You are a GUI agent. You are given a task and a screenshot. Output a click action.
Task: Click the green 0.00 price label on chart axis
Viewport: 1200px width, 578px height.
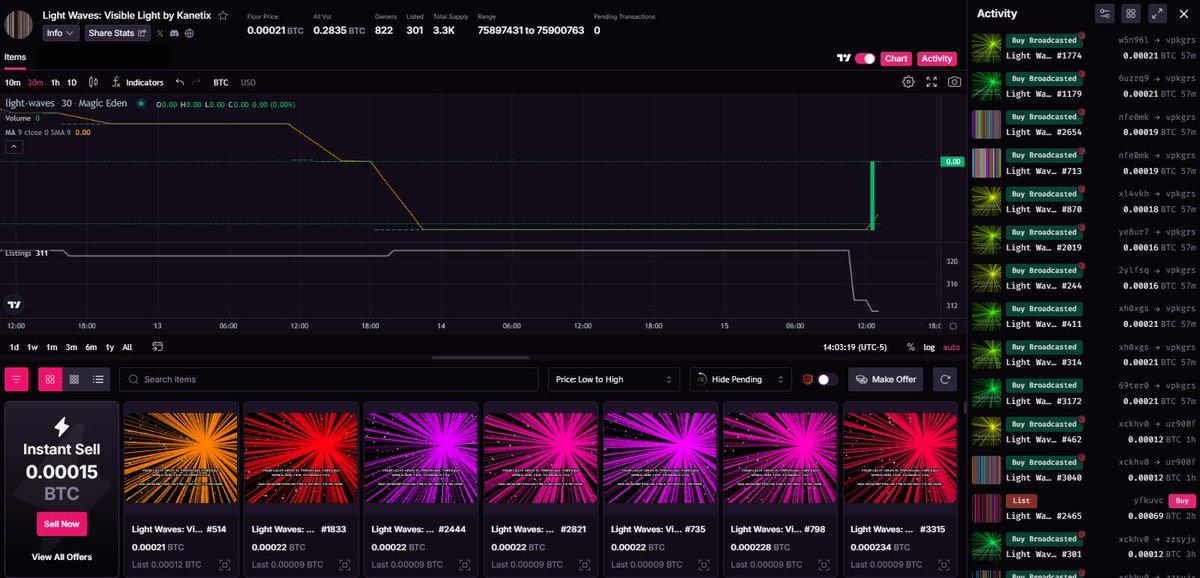(952, 161)
